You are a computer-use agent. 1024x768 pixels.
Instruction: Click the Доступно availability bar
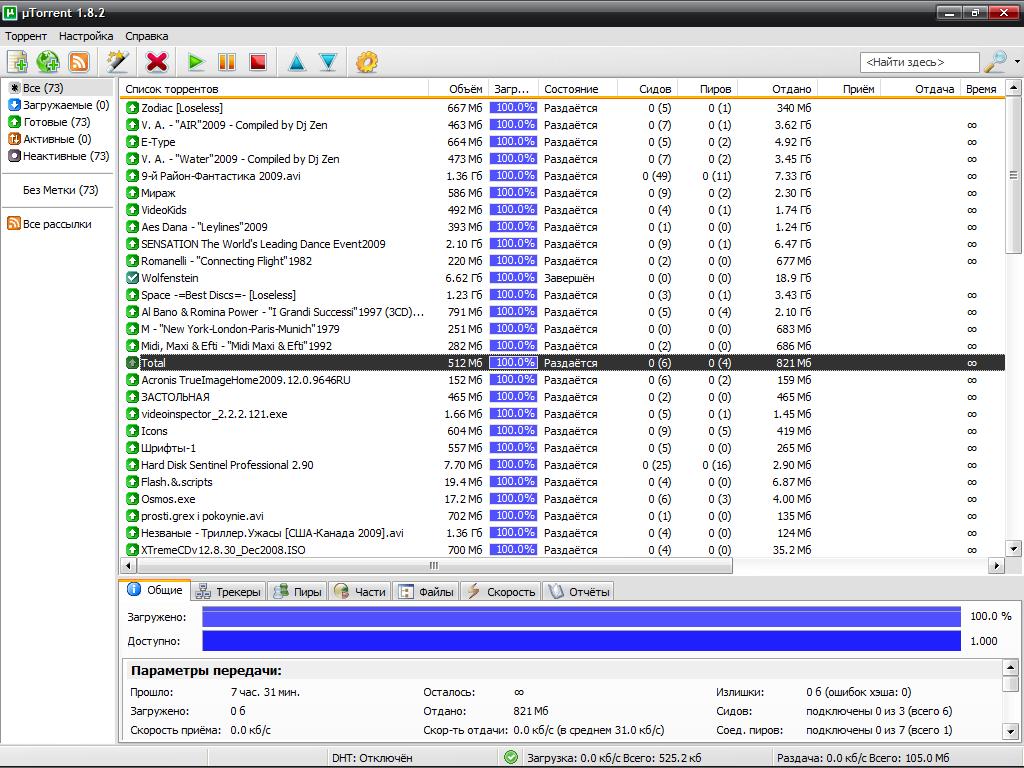click(x=581, y=641)
